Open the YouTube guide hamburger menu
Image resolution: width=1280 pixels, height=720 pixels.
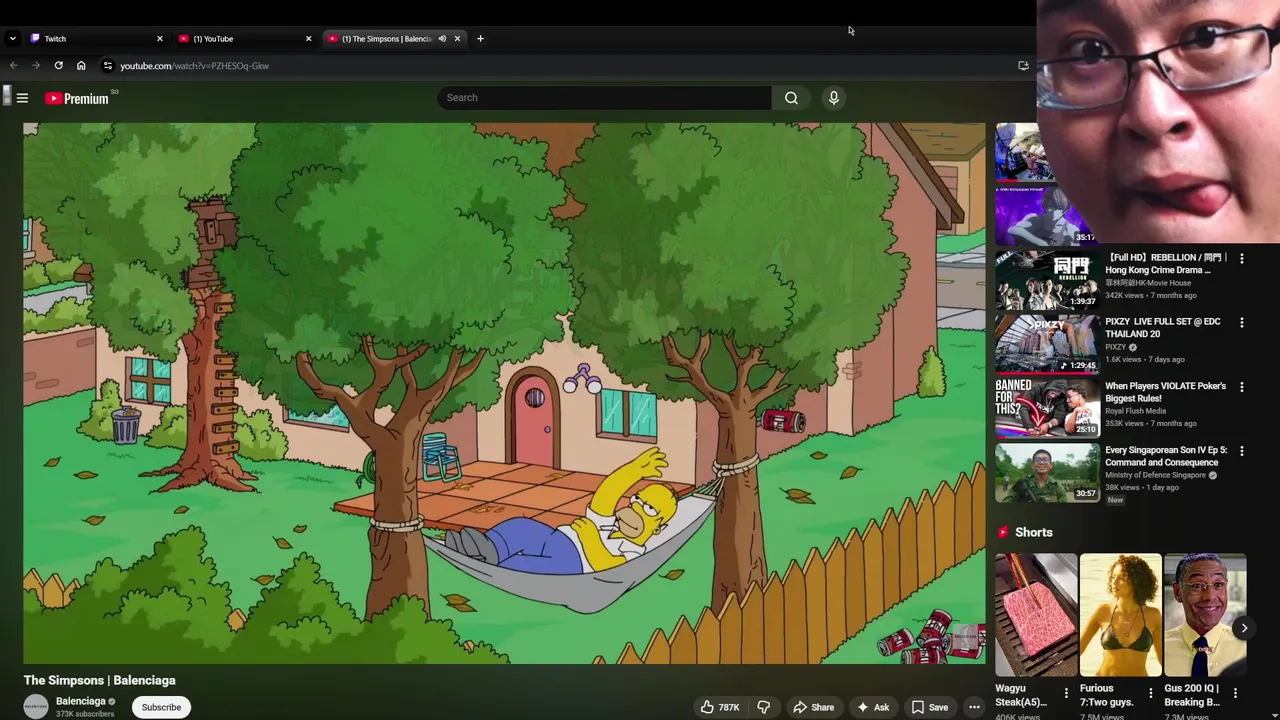(x=22, y=98)
